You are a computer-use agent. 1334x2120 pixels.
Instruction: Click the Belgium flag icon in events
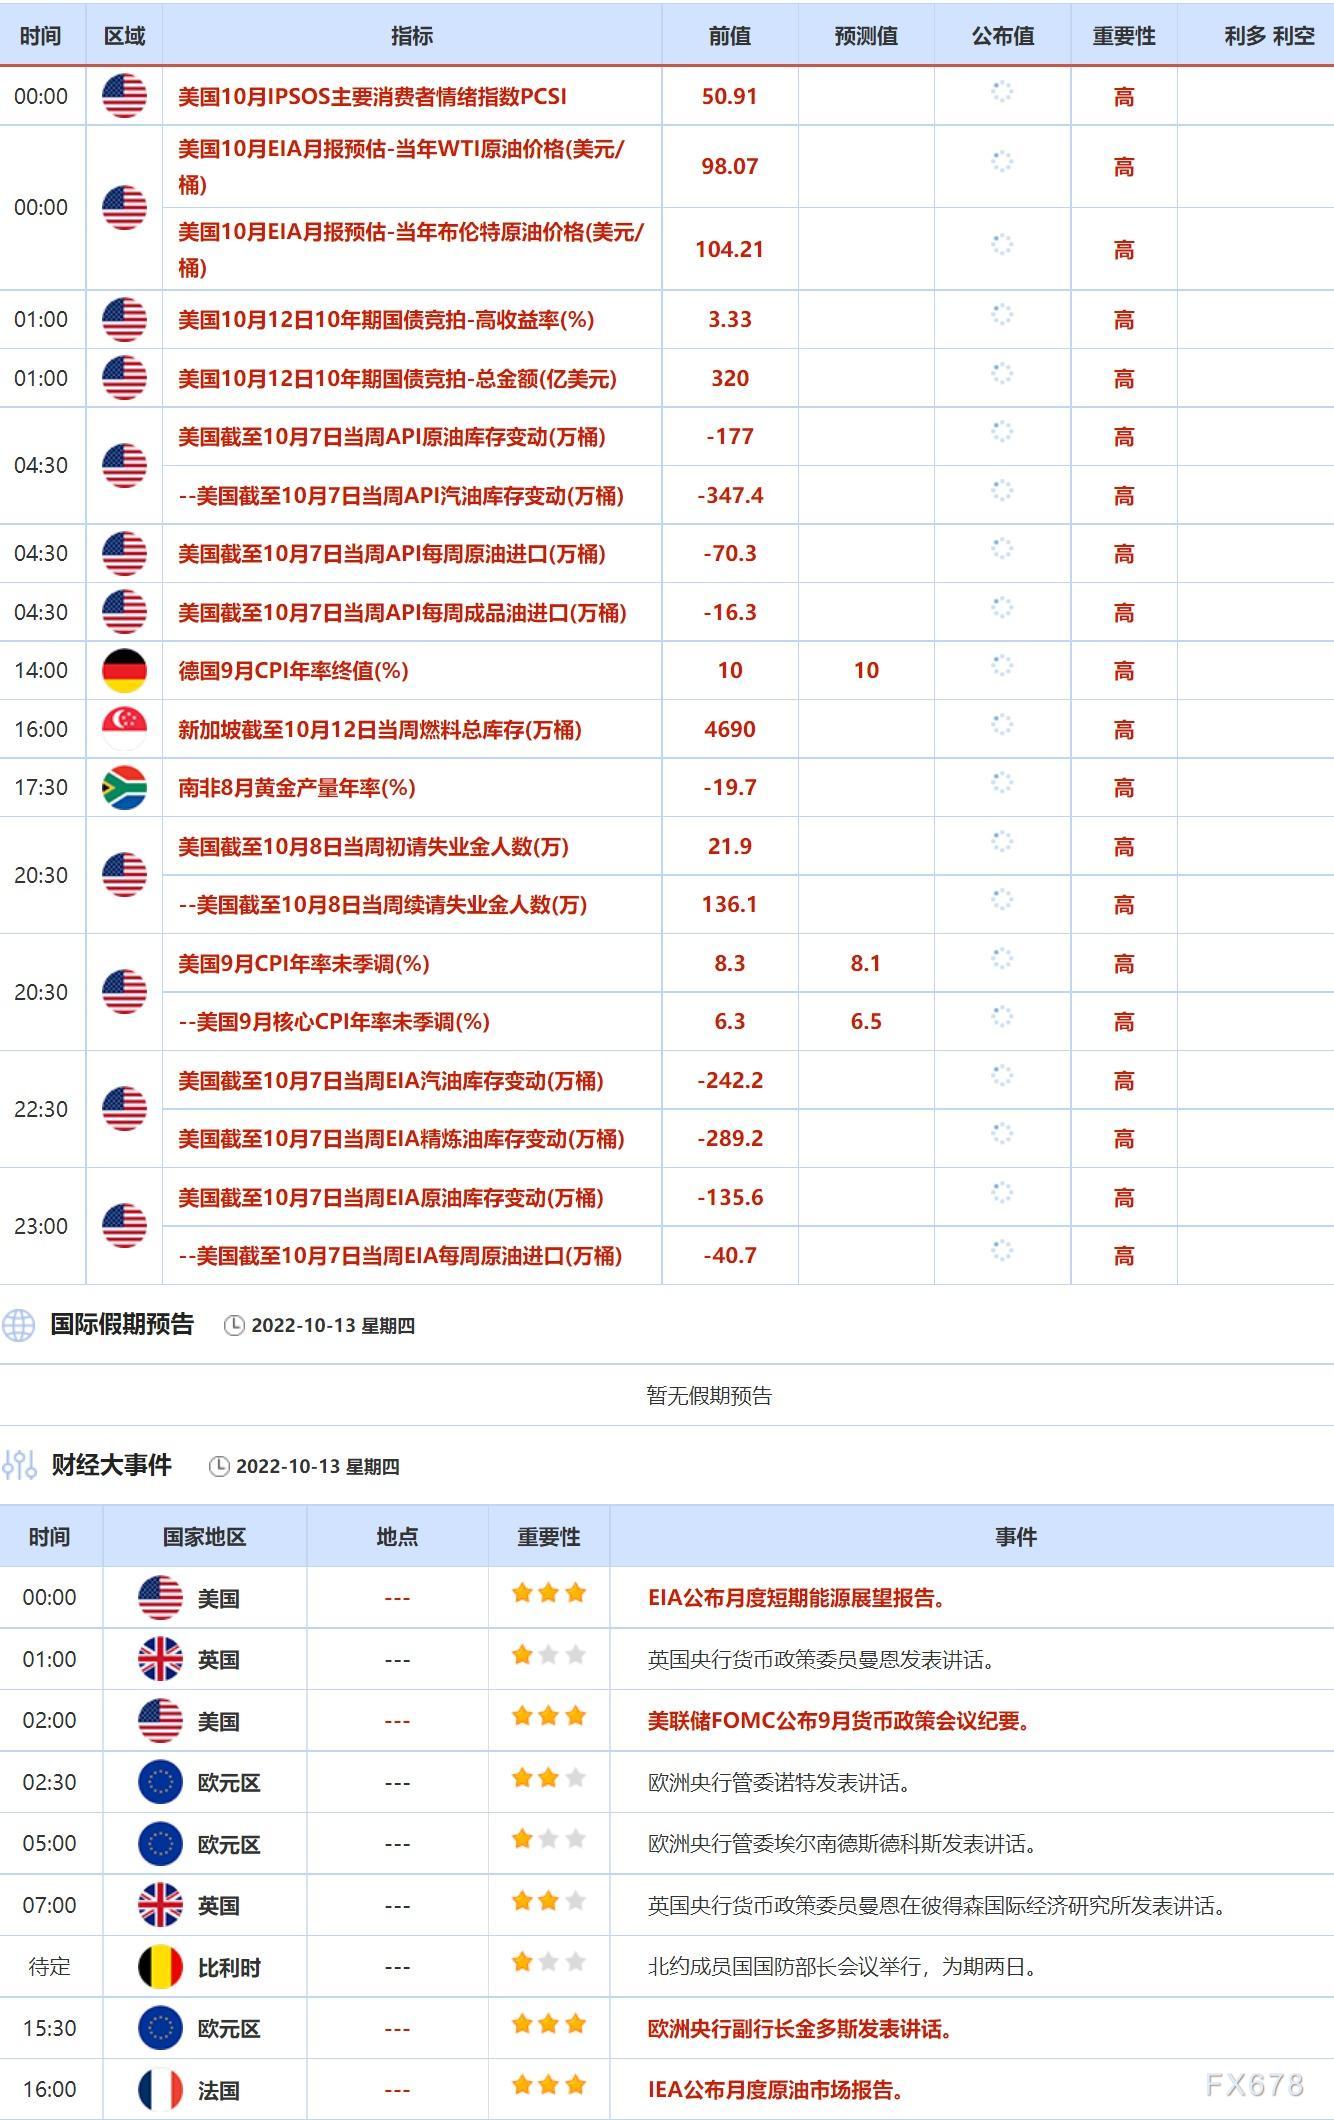pos(160,1967)
